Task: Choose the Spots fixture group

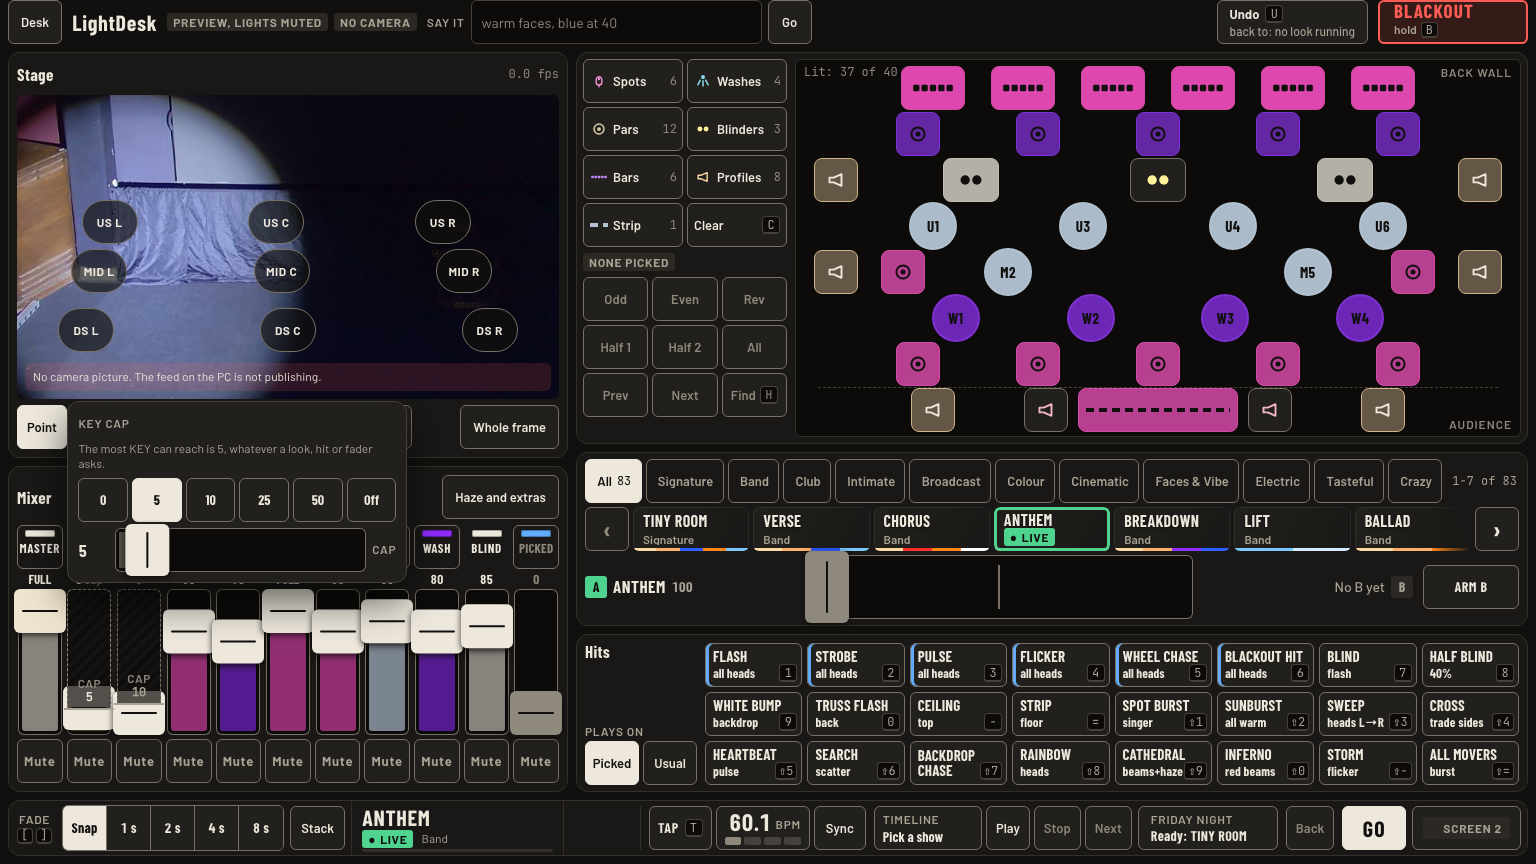Action: pos(633,81)
